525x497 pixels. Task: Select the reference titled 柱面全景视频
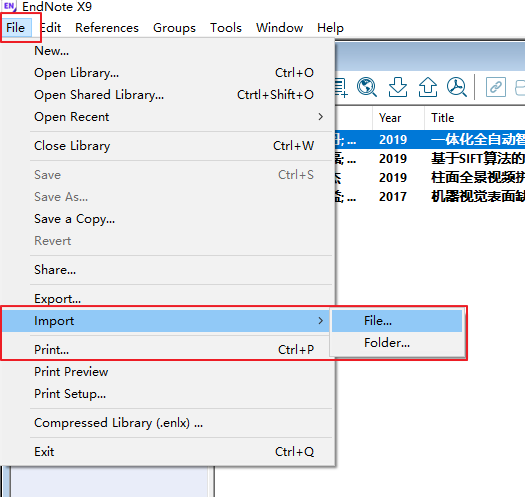click(x=430, y=178)
